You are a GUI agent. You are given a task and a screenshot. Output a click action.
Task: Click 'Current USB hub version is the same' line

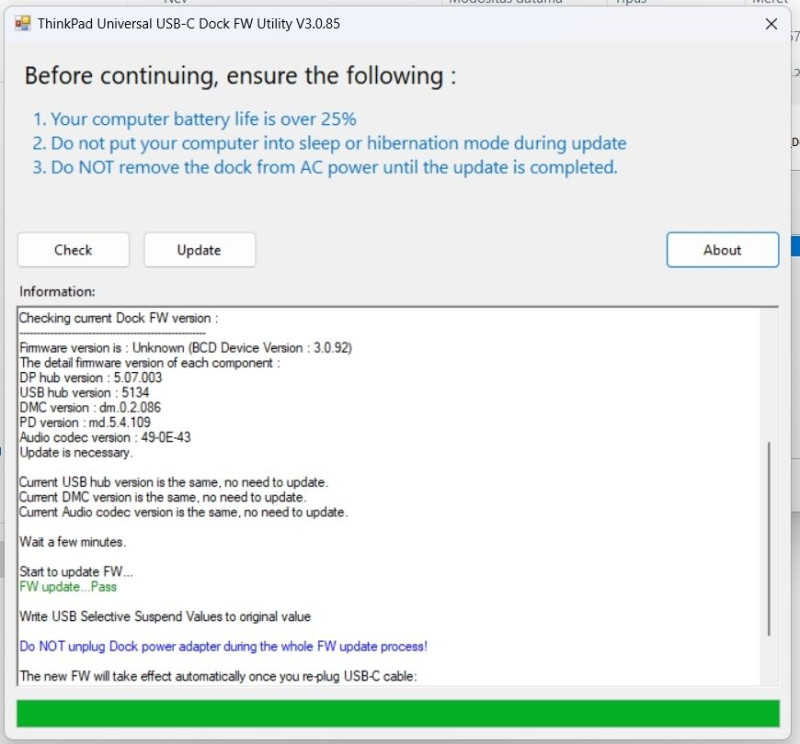click(x=173, y=482)
